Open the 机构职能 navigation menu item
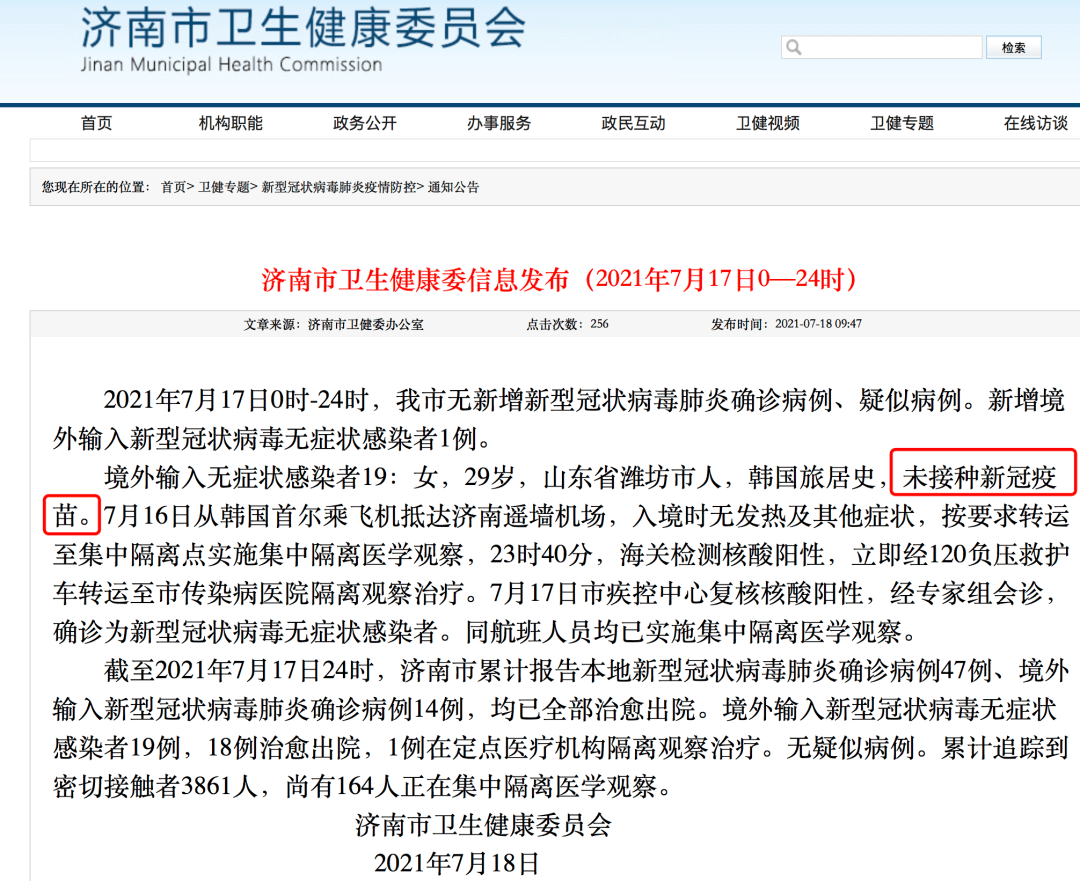 pyautogui.click(x=230, y=122)
